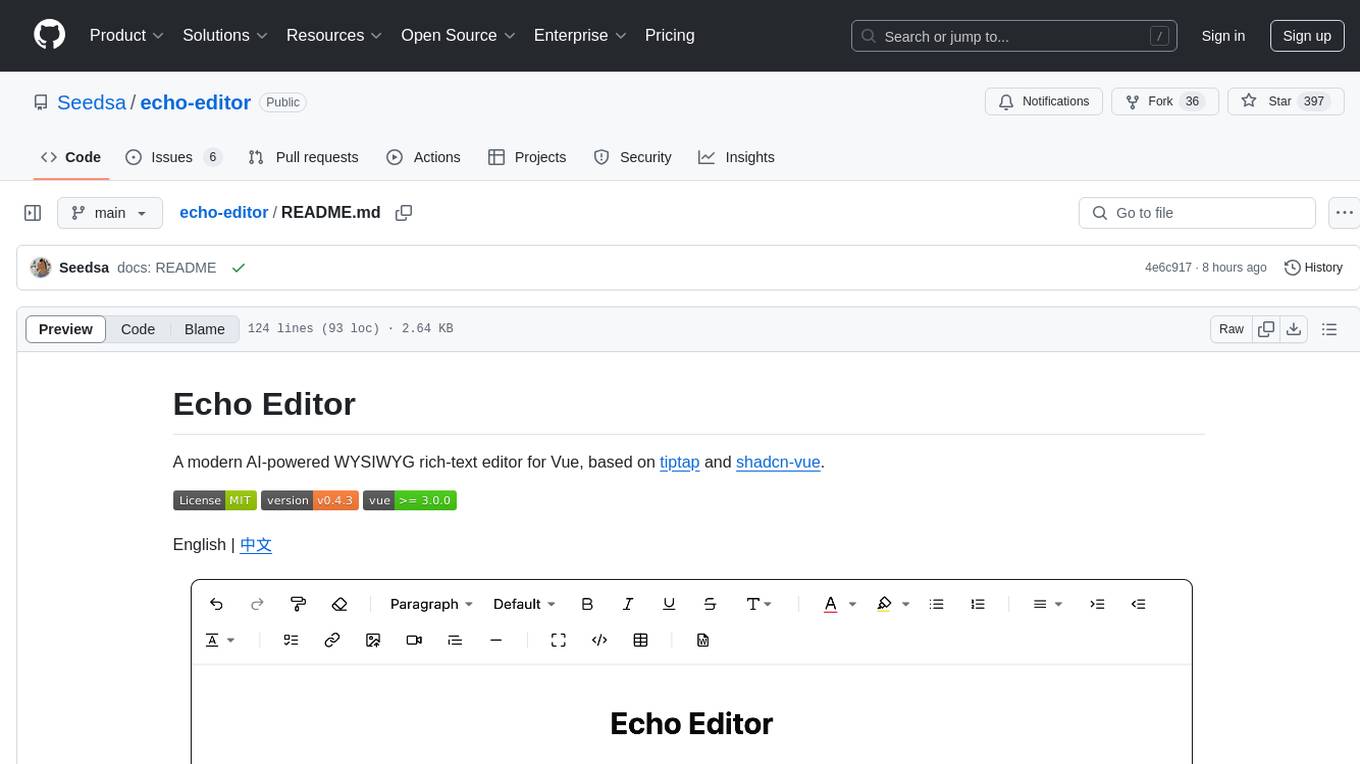
Task: Switch to the Security tab
Action: pos(633,157)
